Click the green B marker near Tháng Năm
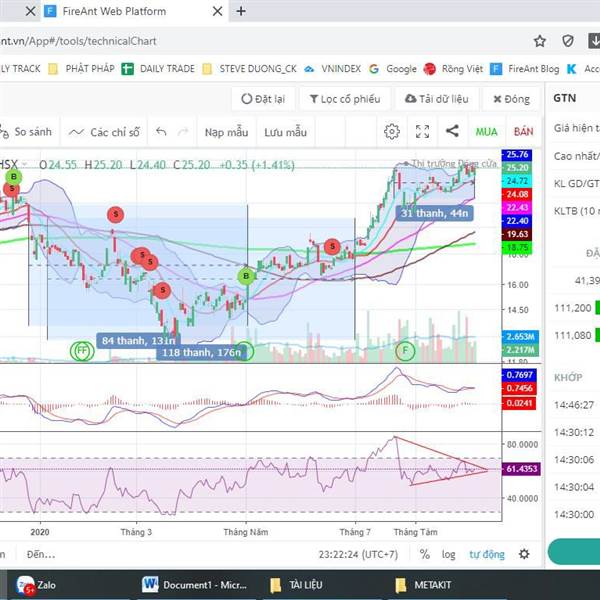600x600 pixels. click(x=246, y=276)
